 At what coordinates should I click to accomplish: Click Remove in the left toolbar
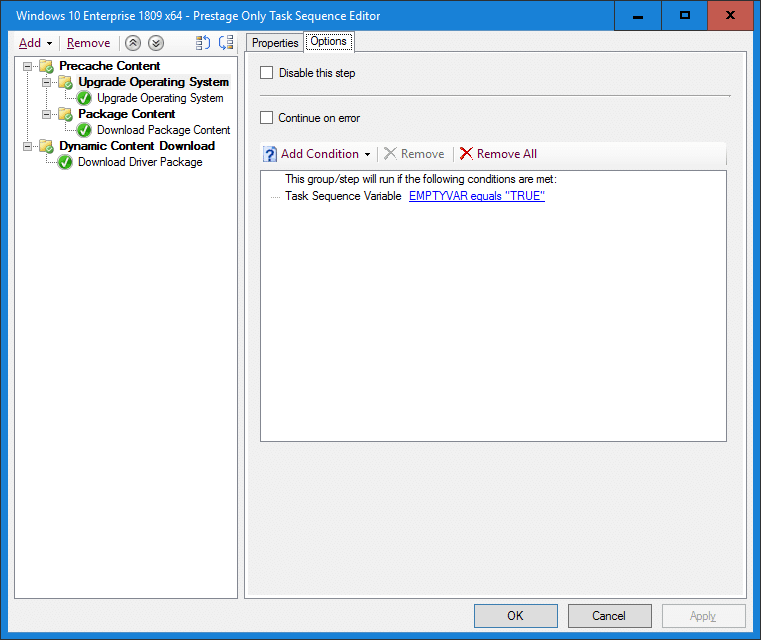(x=88, y=43)
